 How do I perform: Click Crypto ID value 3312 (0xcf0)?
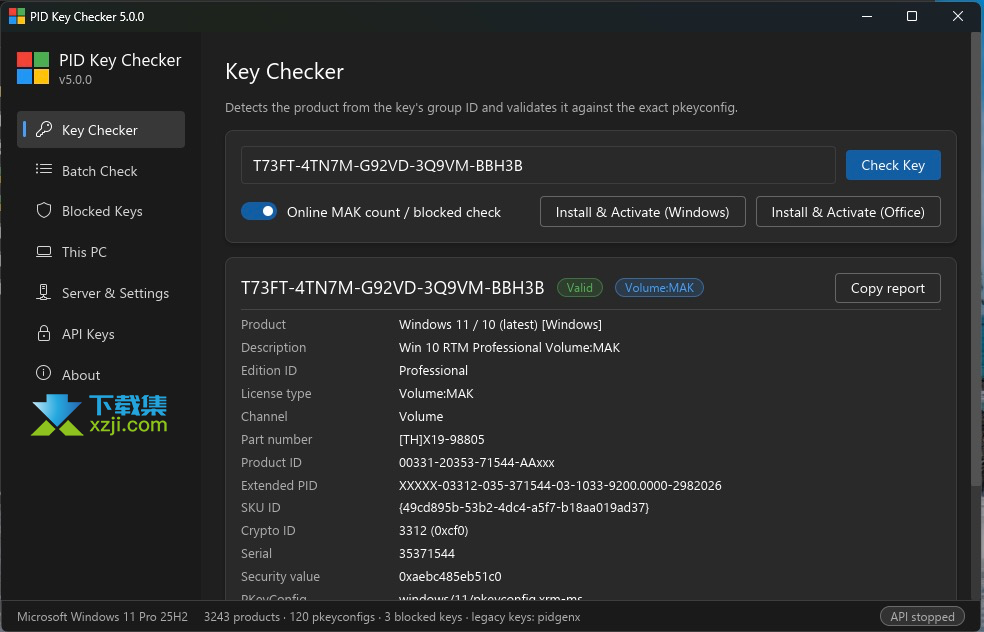pyautogui.click(x=434, y=531)
